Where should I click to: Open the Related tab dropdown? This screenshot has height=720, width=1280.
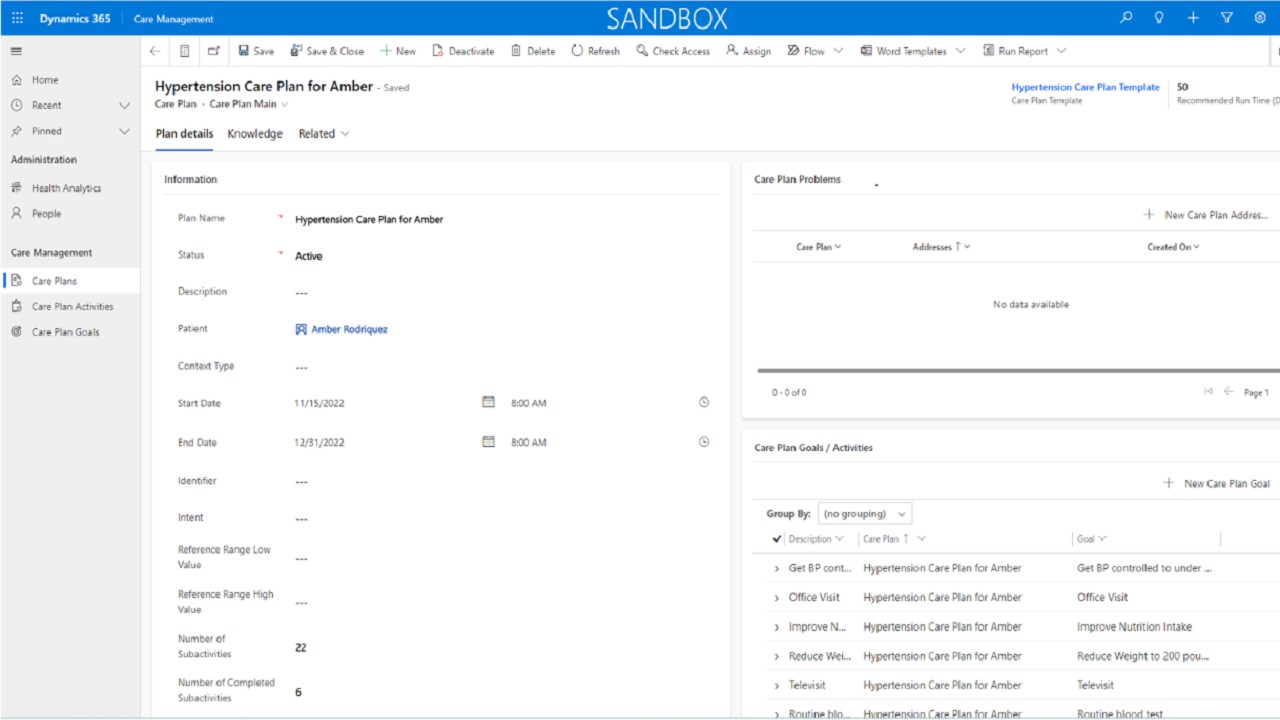tap(324, 134)
